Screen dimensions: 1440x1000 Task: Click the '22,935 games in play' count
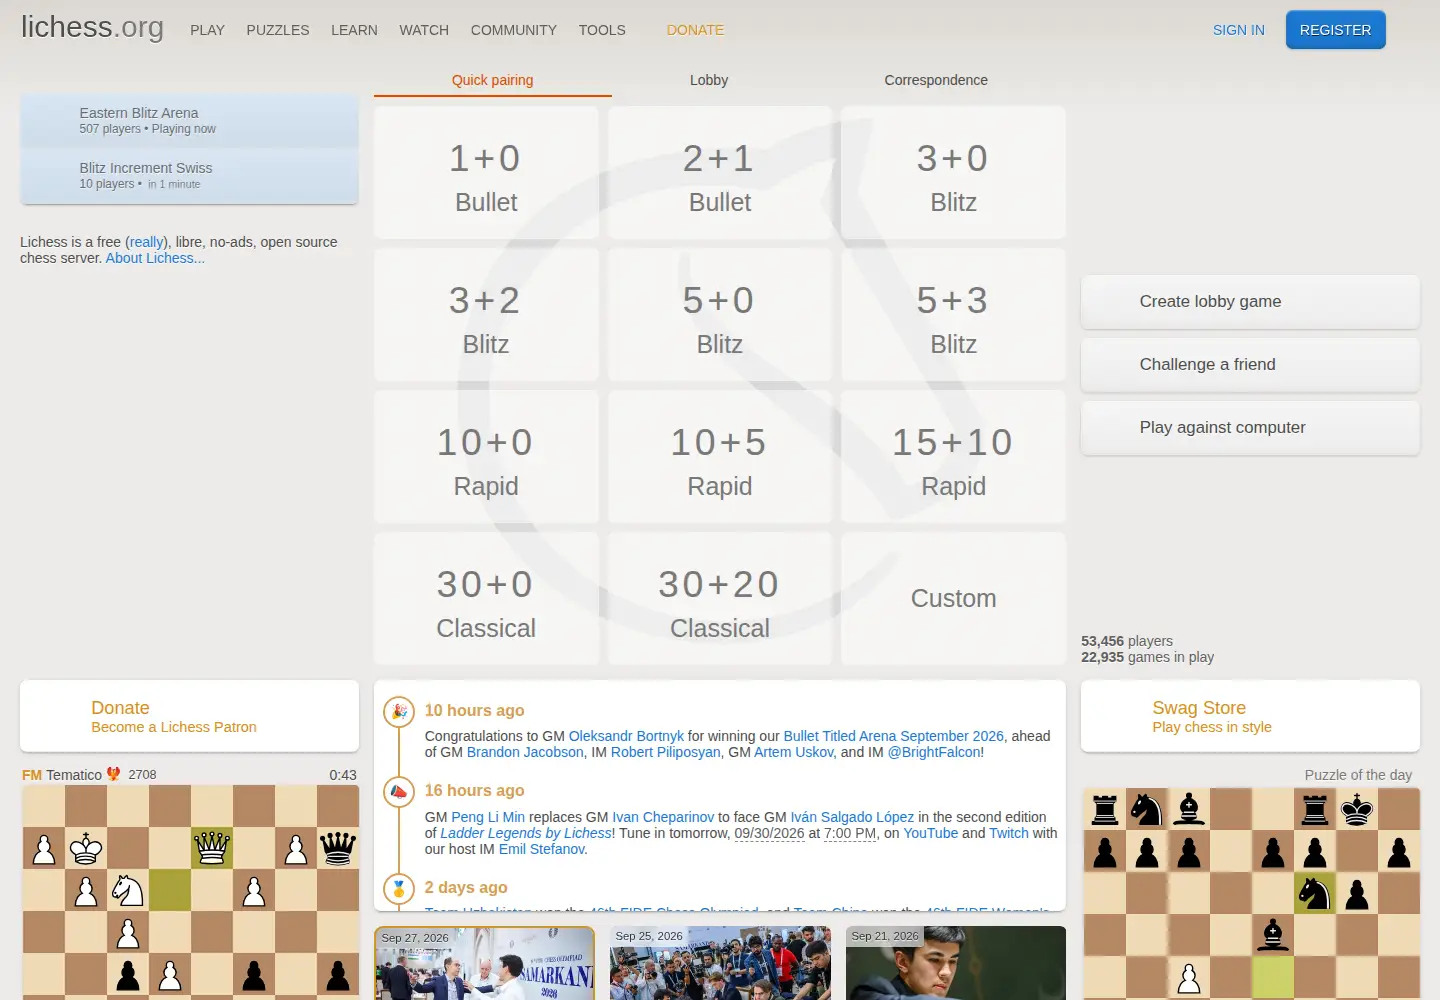pos(1147,657)
